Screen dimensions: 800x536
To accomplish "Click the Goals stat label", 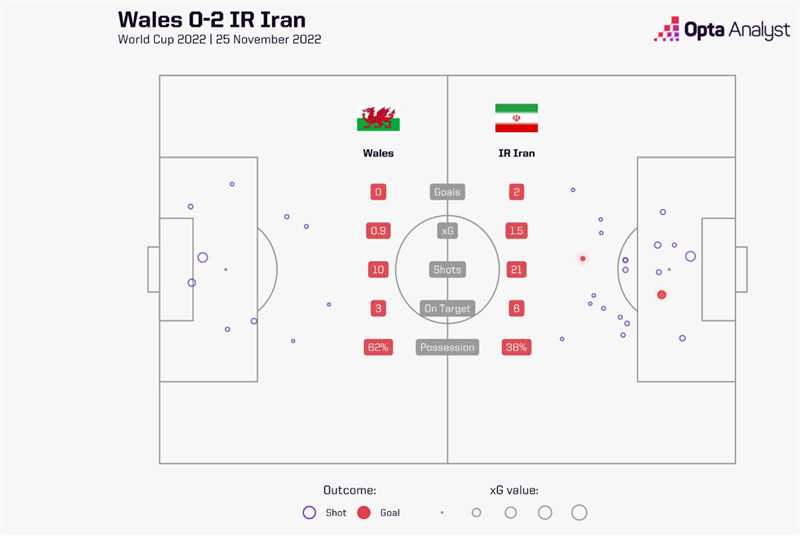I will tap(447, 192).
